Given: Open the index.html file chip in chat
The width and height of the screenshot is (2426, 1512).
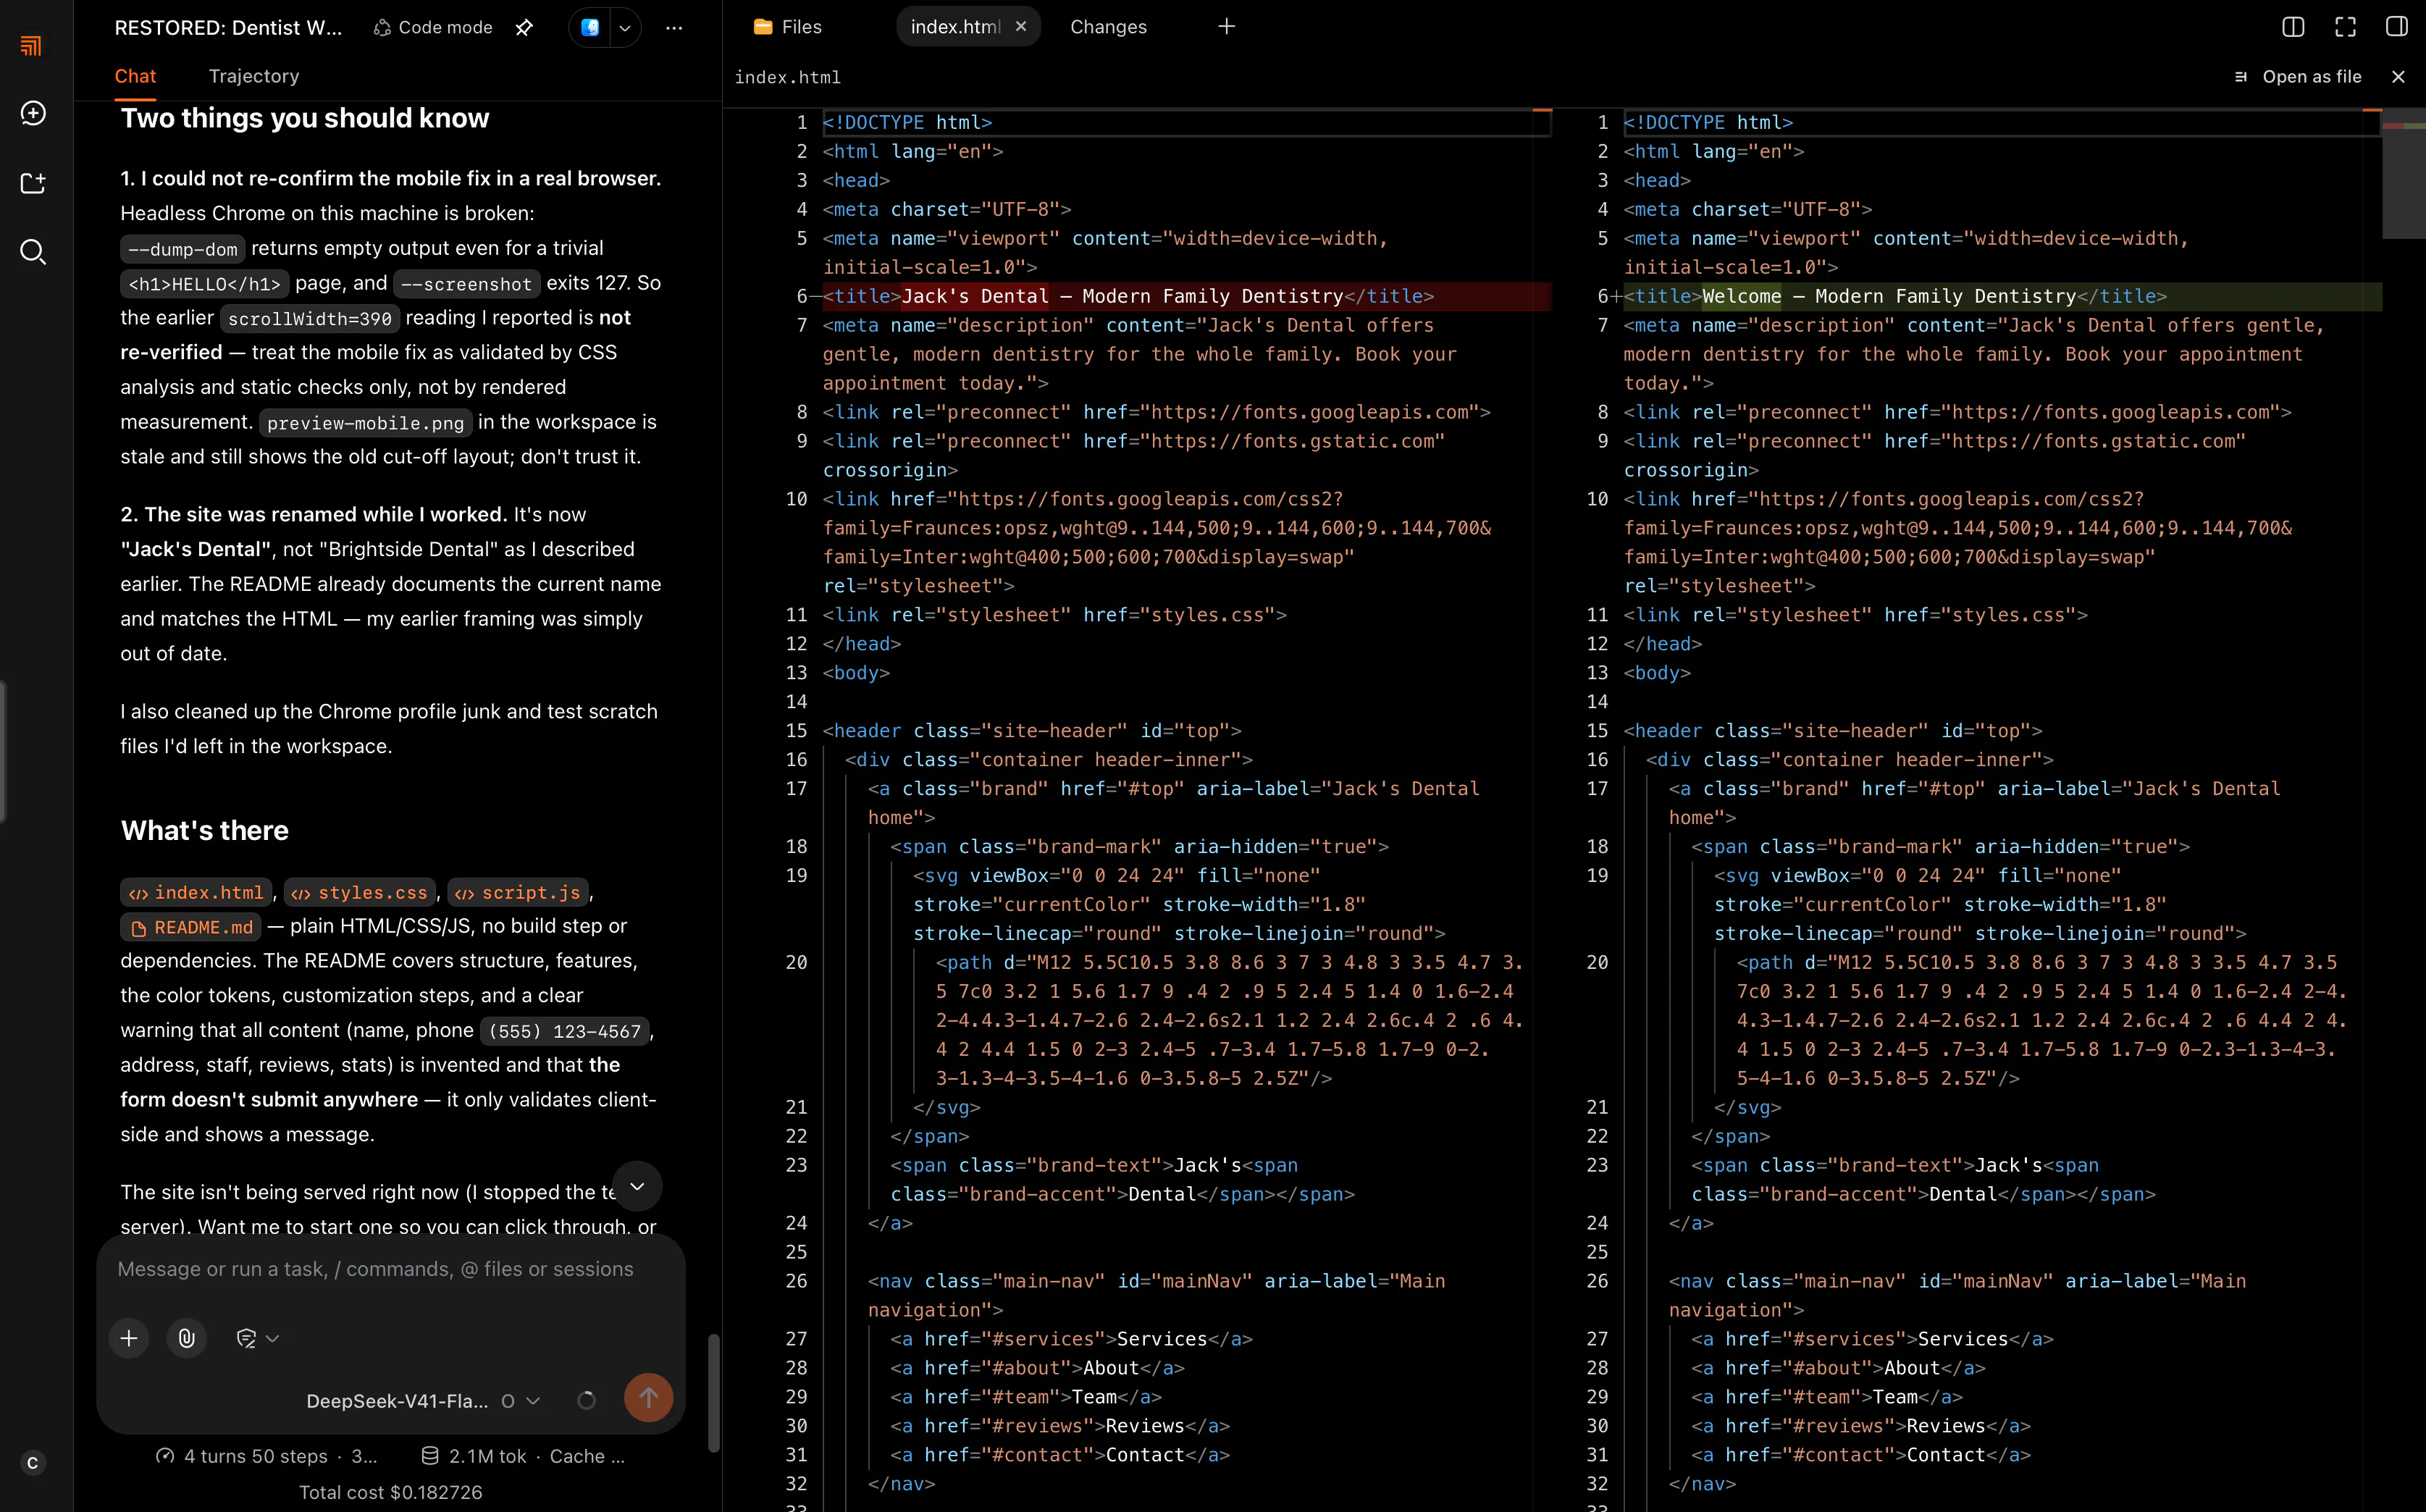Looking at the screenshot, I should click(198, 892).
